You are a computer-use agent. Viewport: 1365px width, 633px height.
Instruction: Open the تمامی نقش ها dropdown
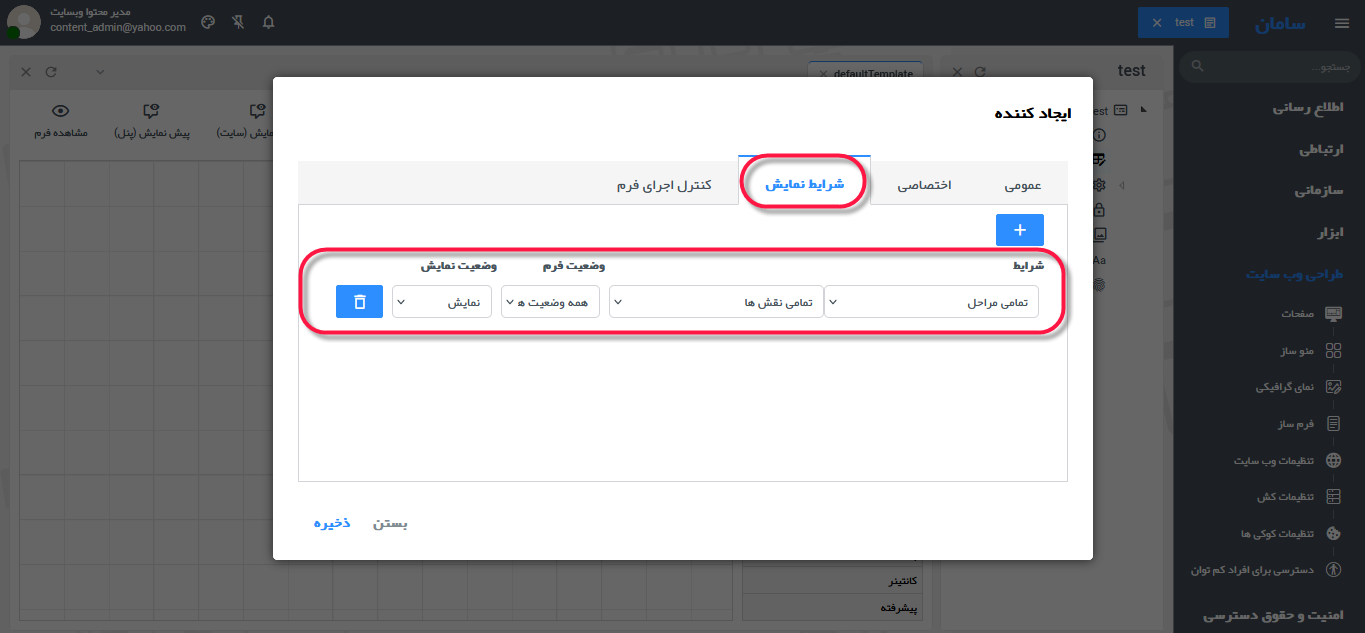point(717,302)
